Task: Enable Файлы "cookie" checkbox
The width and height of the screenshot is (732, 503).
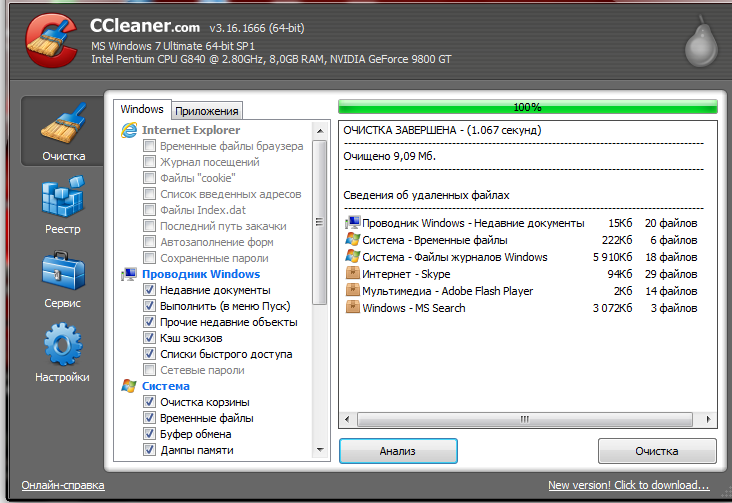Action: point(149,177)
